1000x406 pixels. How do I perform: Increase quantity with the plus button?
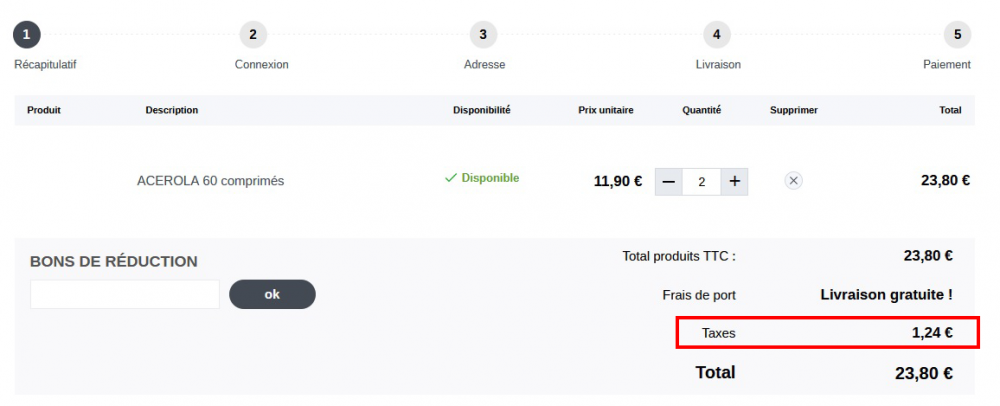(735, 181)
